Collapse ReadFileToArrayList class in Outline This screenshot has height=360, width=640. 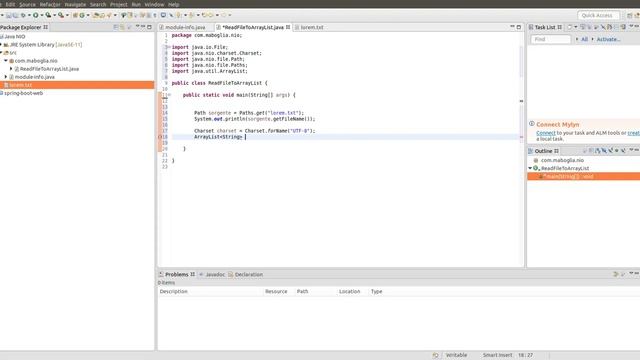530,168
